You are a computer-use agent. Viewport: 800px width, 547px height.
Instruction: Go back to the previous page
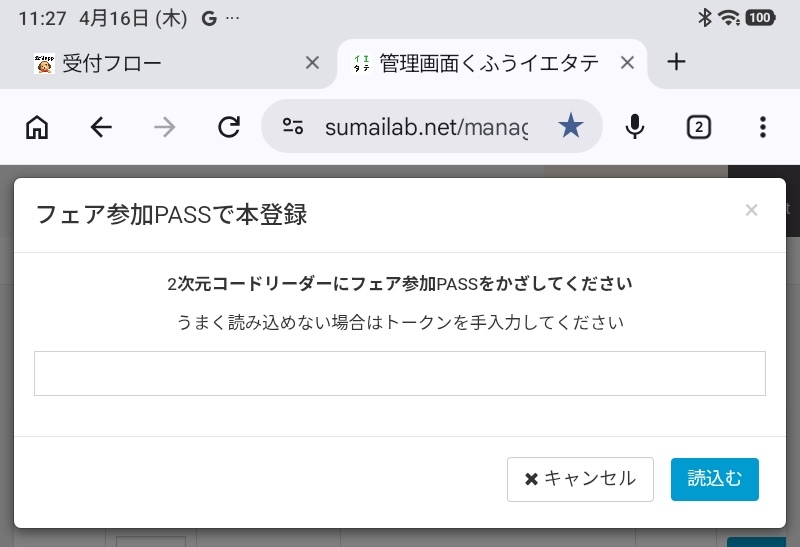pyautogui.click(x=101, y=127)
